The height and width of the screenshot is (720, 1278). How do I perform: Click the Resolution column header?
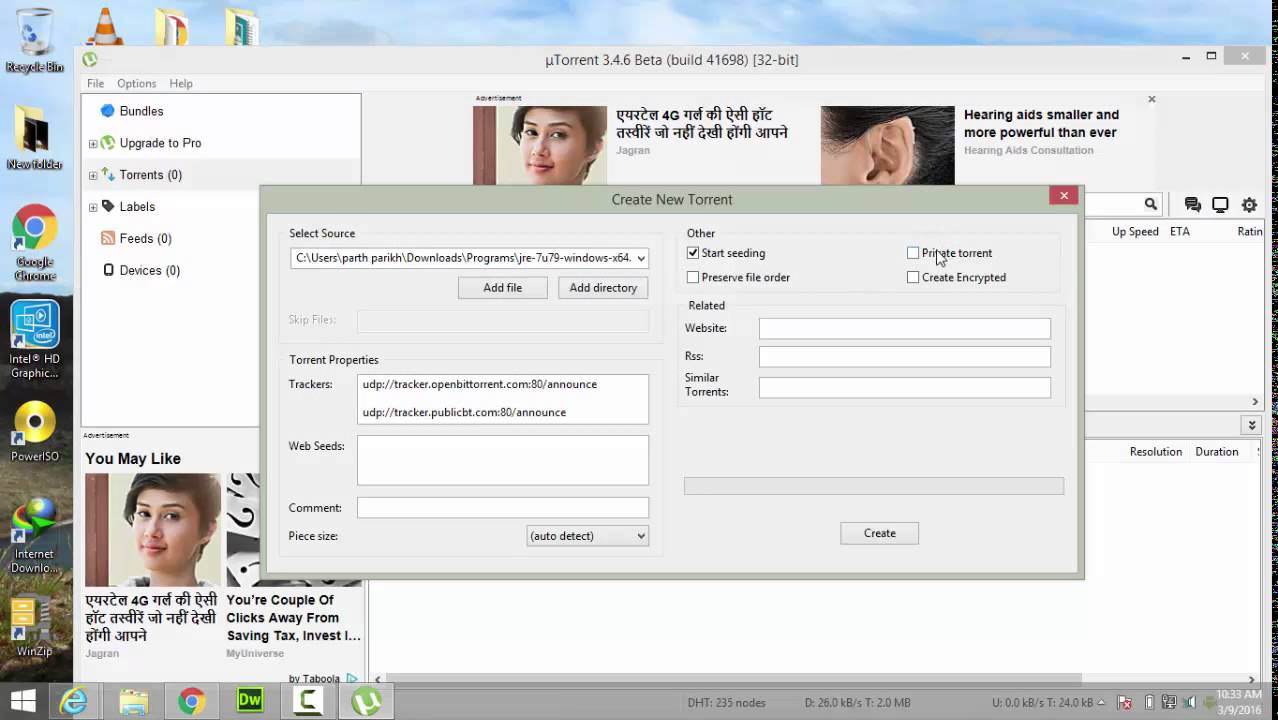(1156, 452)
